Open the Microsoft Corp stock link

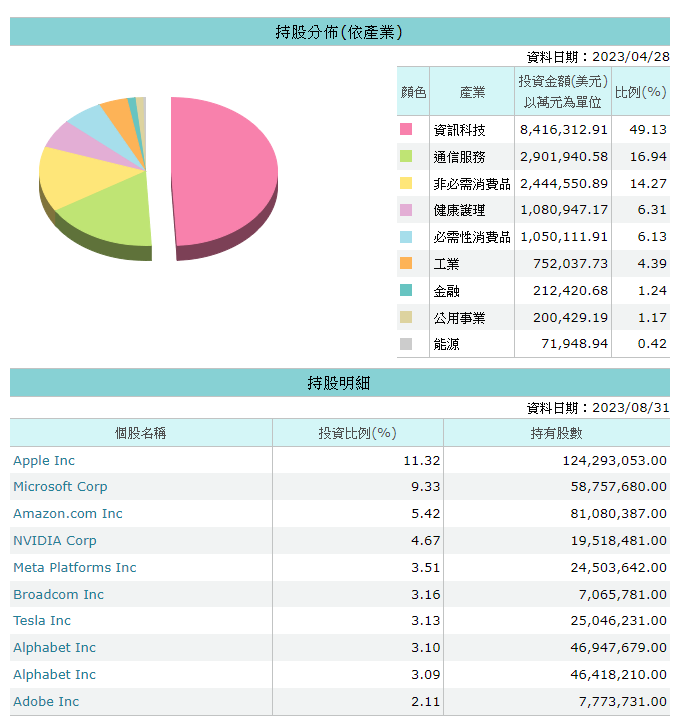(x=60, y=487)
